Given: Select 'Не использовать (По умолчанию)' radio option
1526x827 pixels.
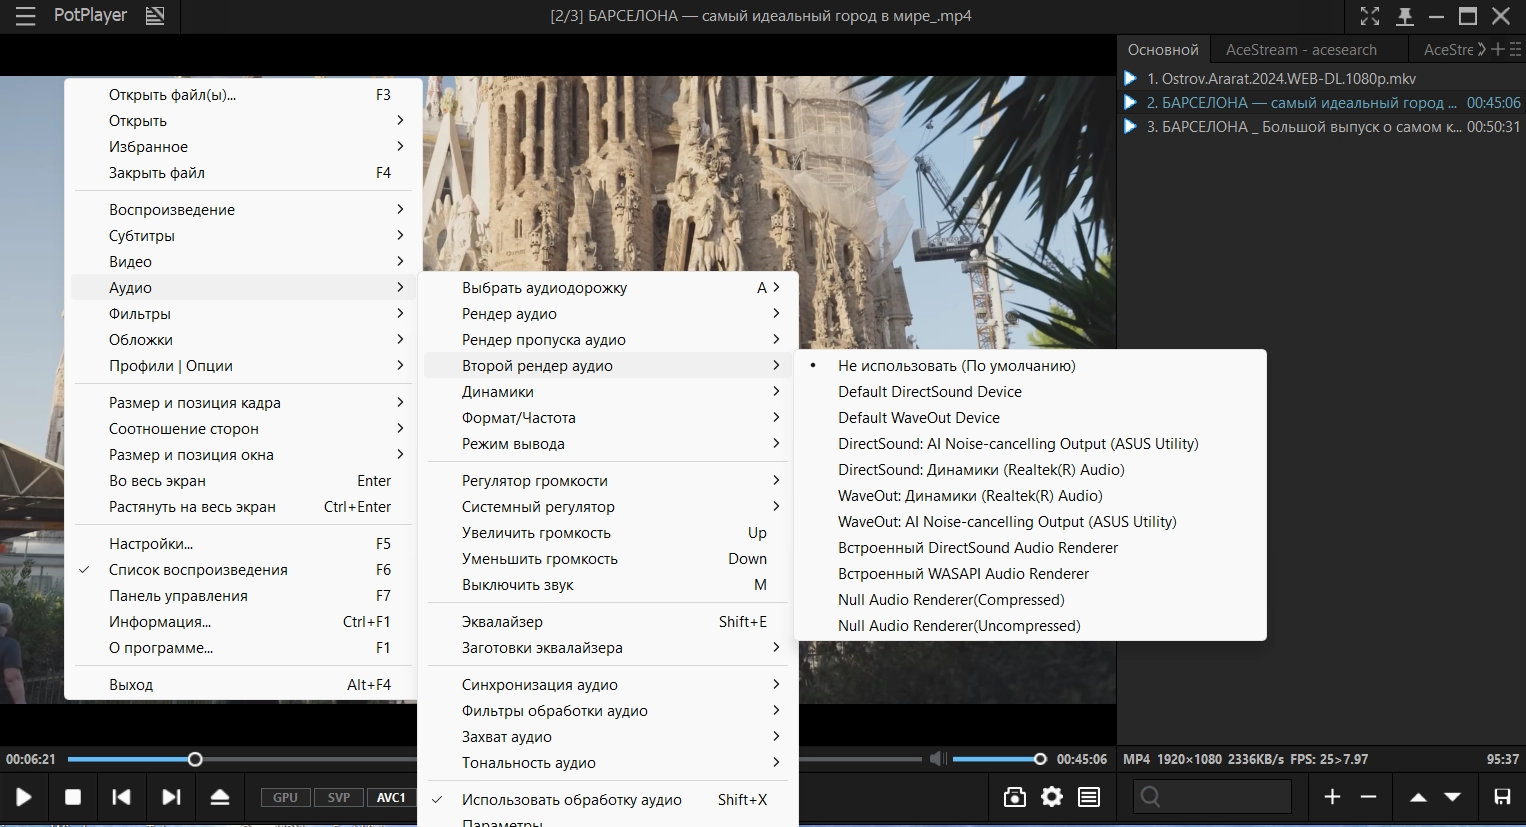Looking at the screenshot, I should click(956, 366).
